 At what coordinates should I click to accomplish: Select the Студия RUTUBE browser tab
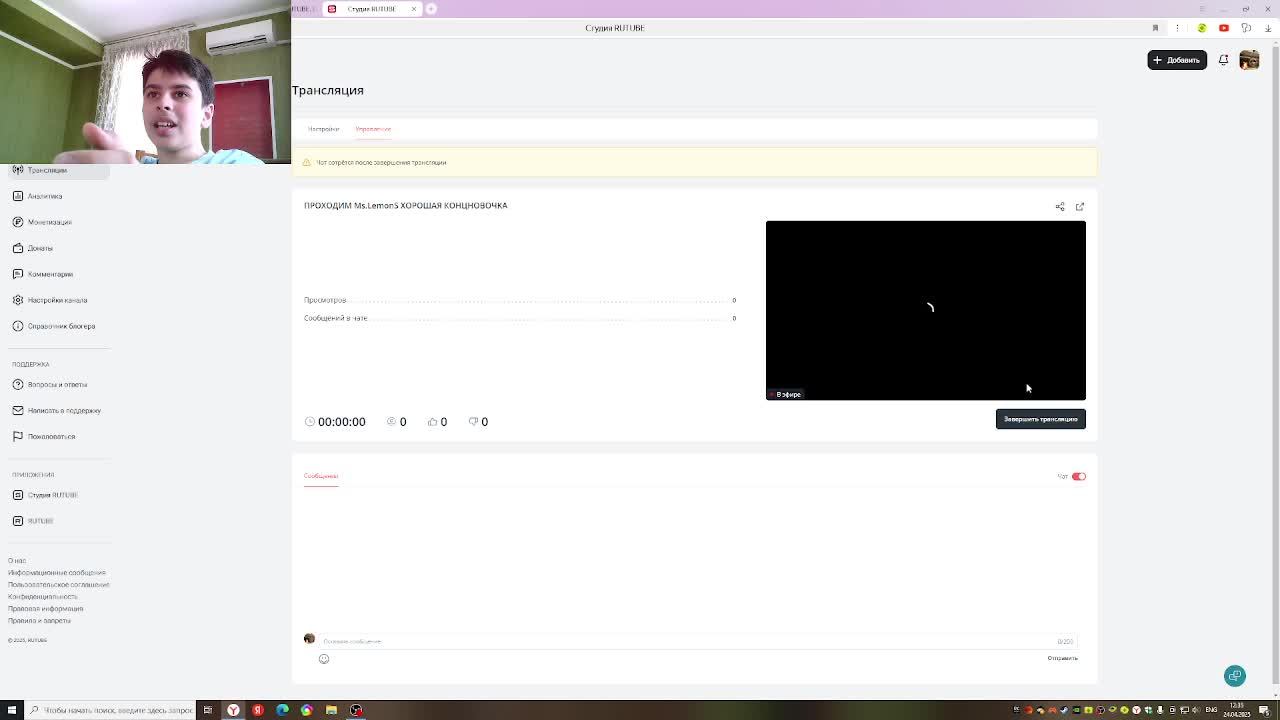point(371,9)
